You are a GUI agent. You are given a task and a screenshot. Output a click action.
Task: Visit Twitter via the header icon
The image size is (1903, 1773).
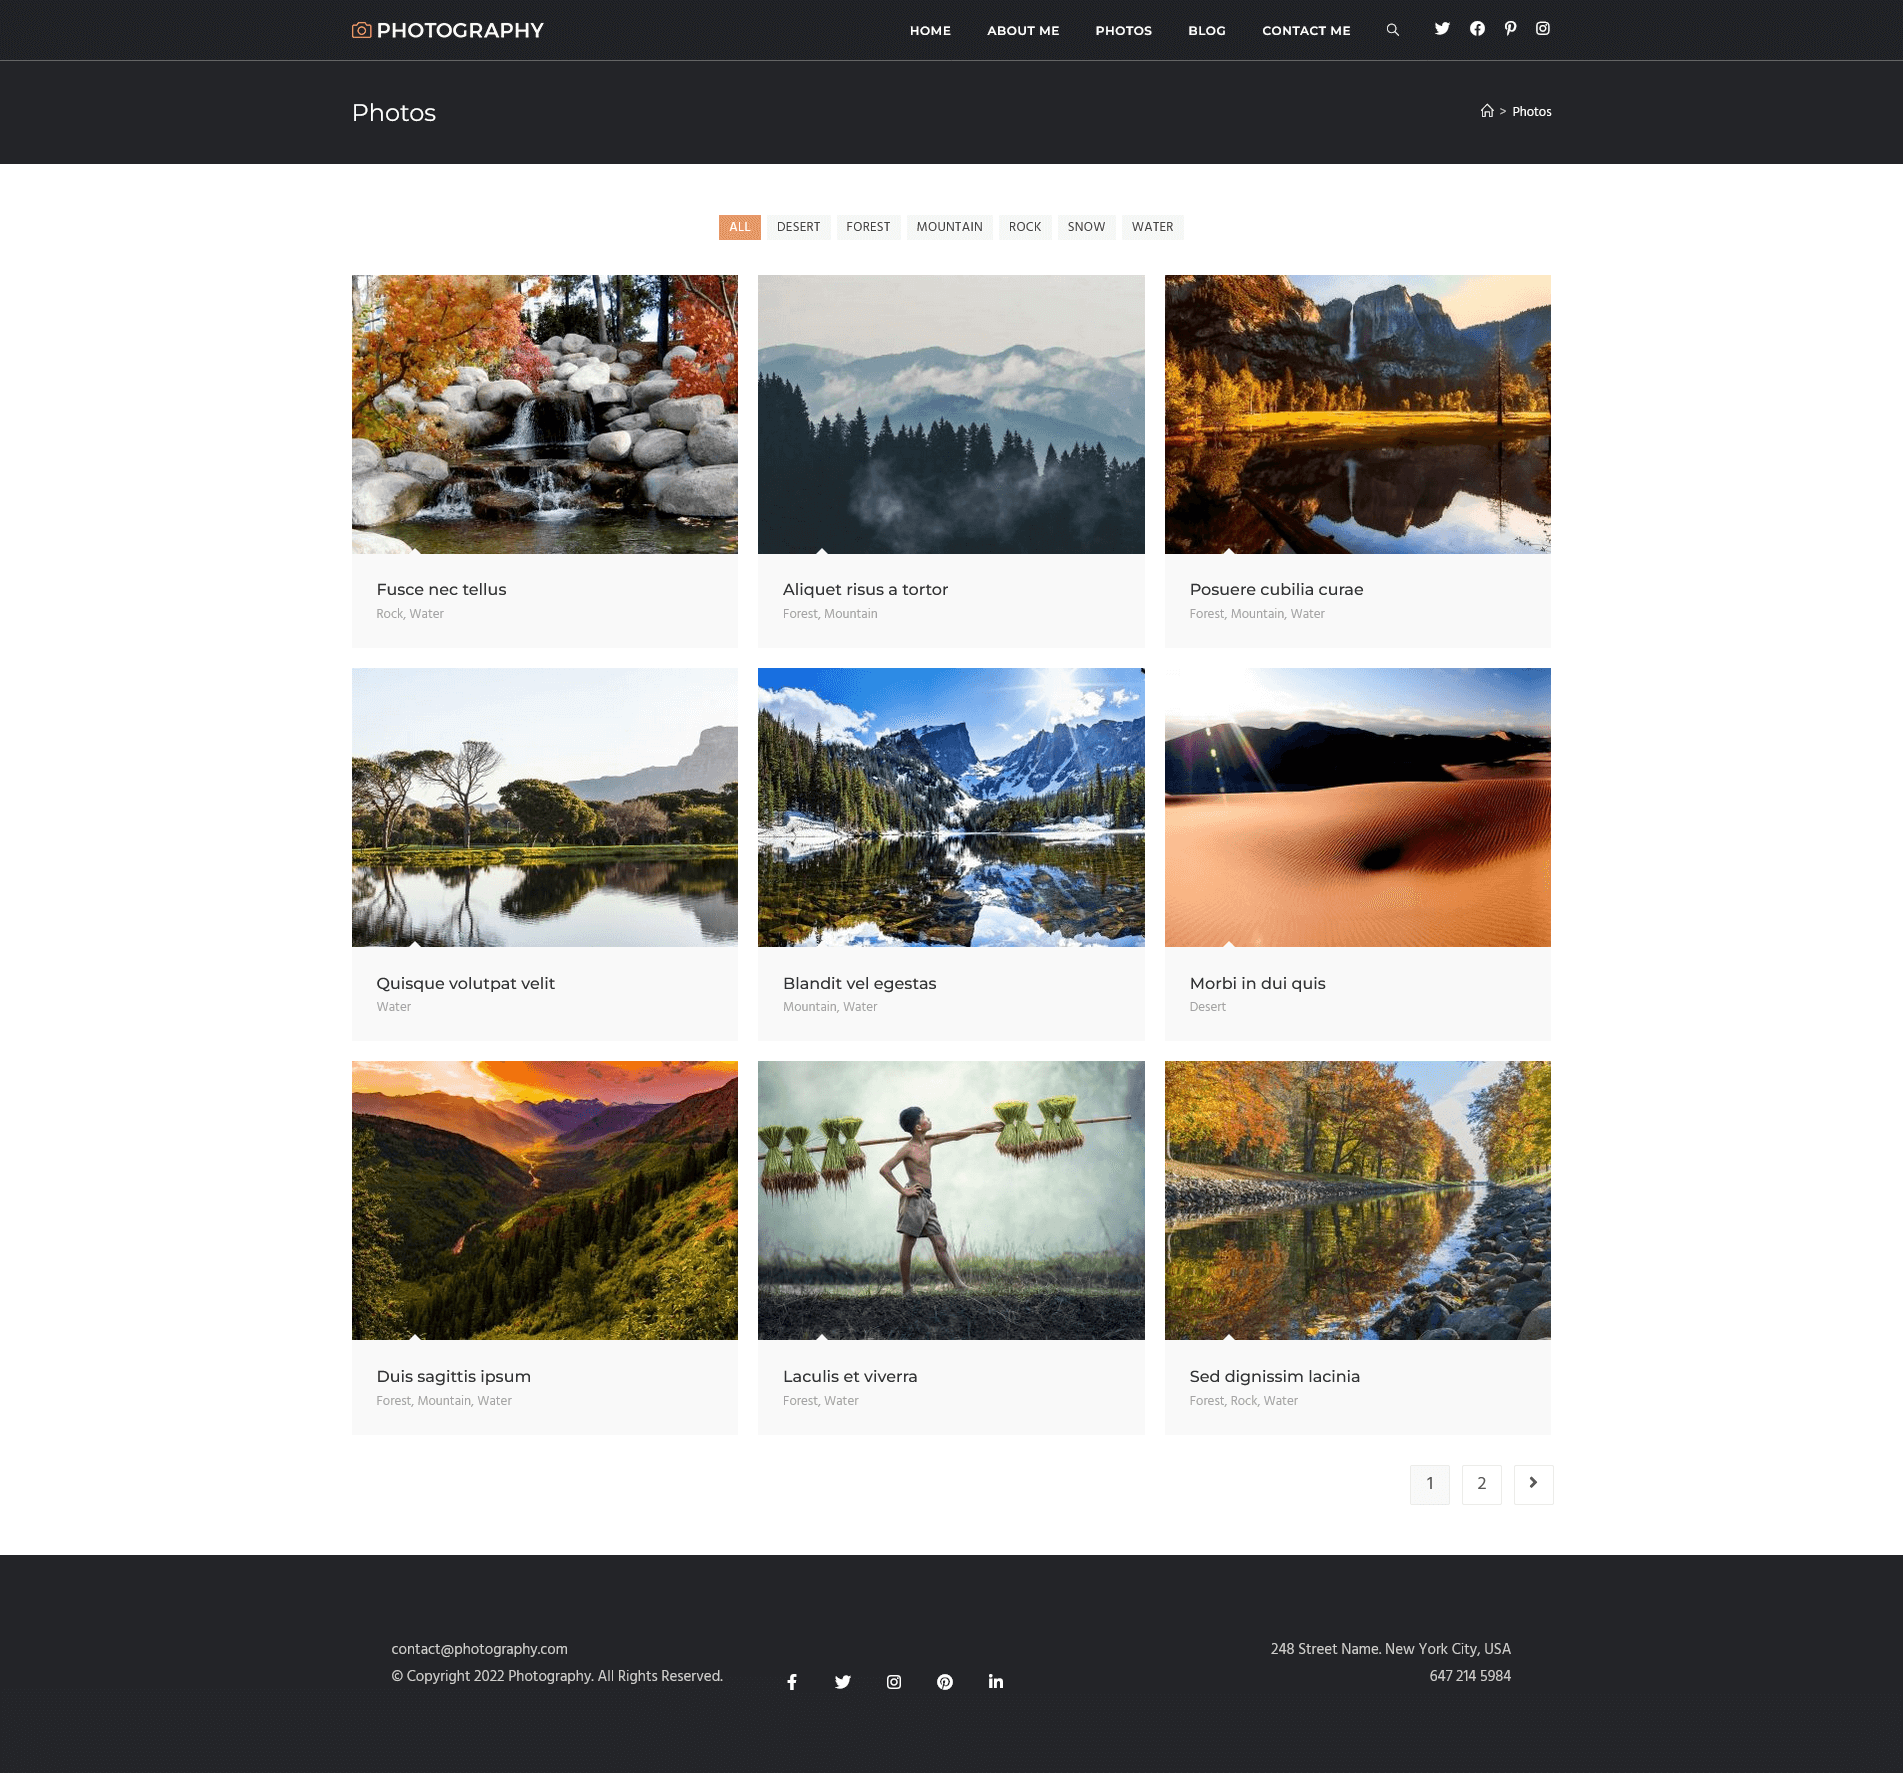pyautogui.click(x=1442, y=29)
